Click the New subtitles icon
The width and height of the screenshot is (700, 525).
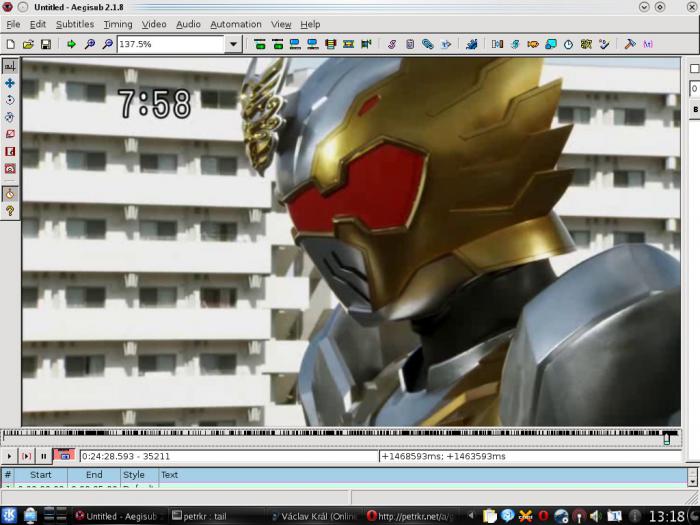tap(10, 44)
